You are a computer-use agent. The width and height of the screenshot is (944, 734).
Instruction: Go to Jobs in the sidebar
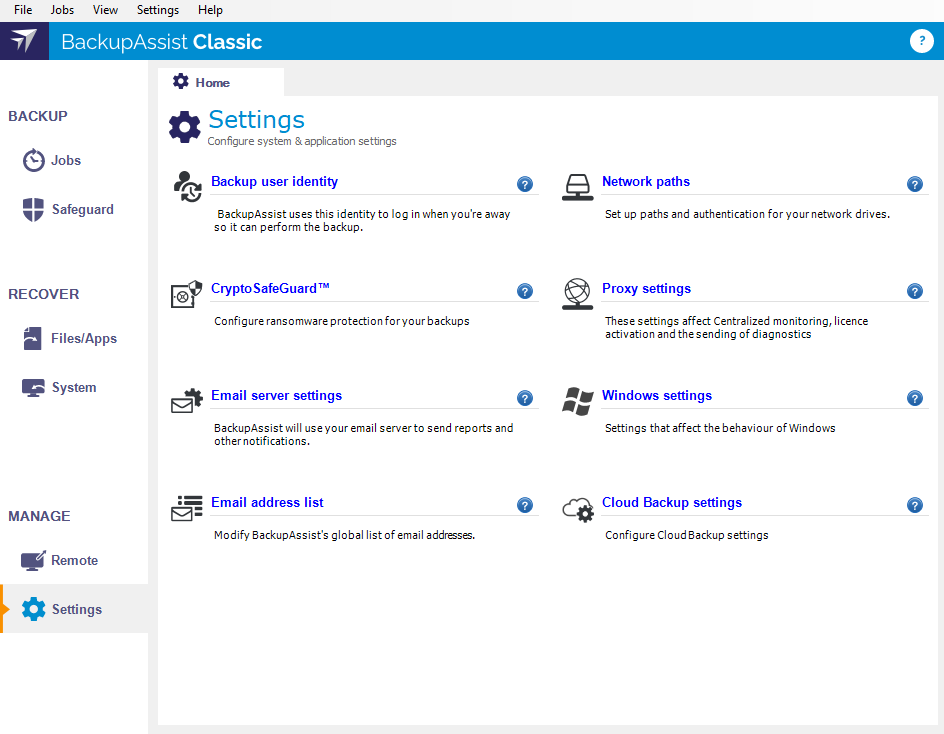[66, 160]
